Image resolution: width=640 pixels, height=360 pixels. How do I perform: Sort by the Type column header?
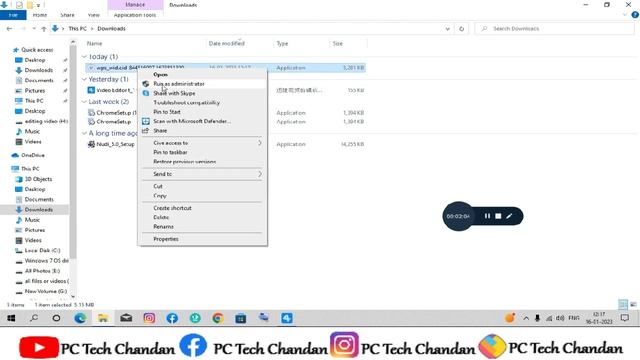(x=282, y=43)
